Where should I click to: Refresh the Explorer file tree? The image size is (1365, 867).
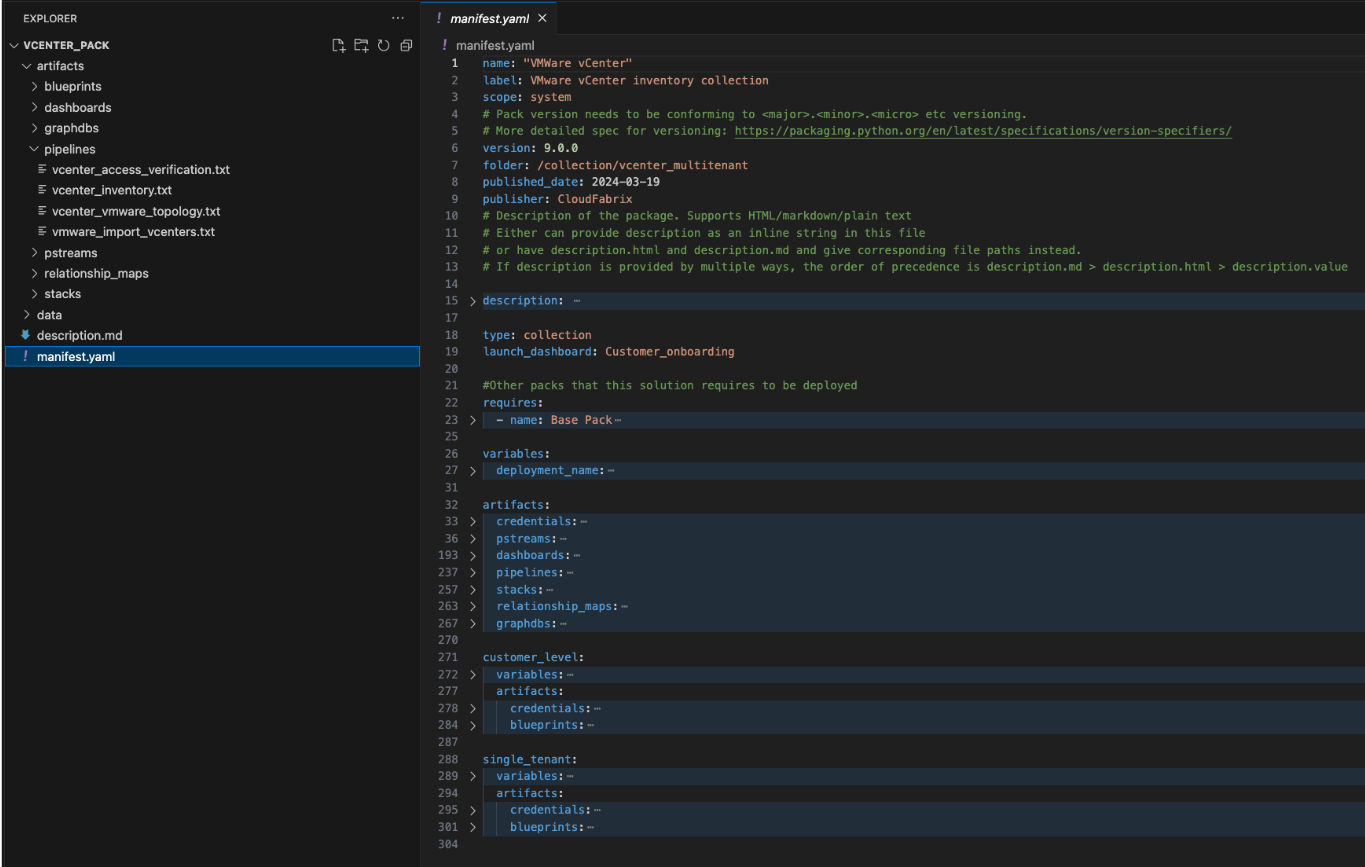[383, 45]
